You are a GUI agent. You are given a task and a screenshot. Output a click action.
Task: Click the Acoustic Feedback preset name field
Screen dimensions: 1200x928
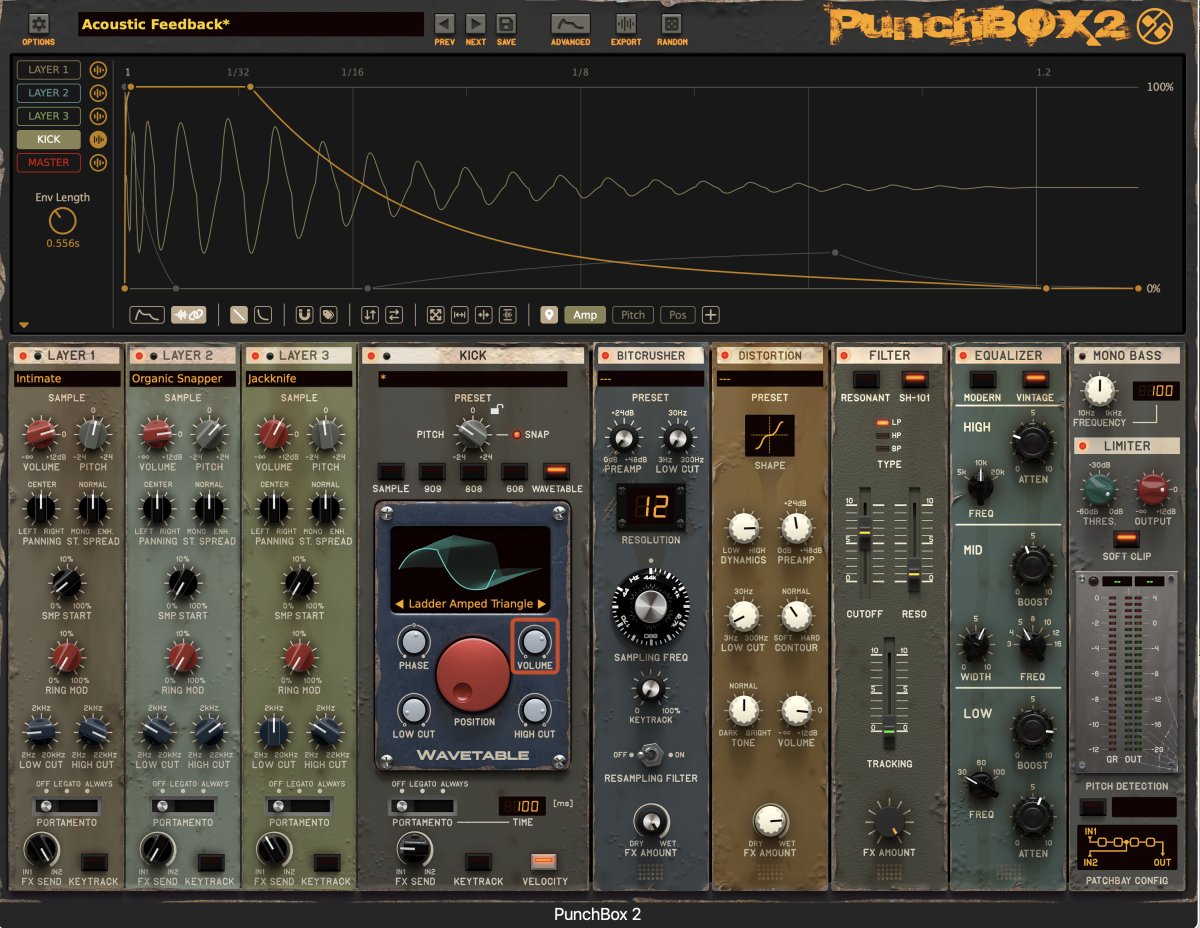pyautogui.click(x=251, y=24)
